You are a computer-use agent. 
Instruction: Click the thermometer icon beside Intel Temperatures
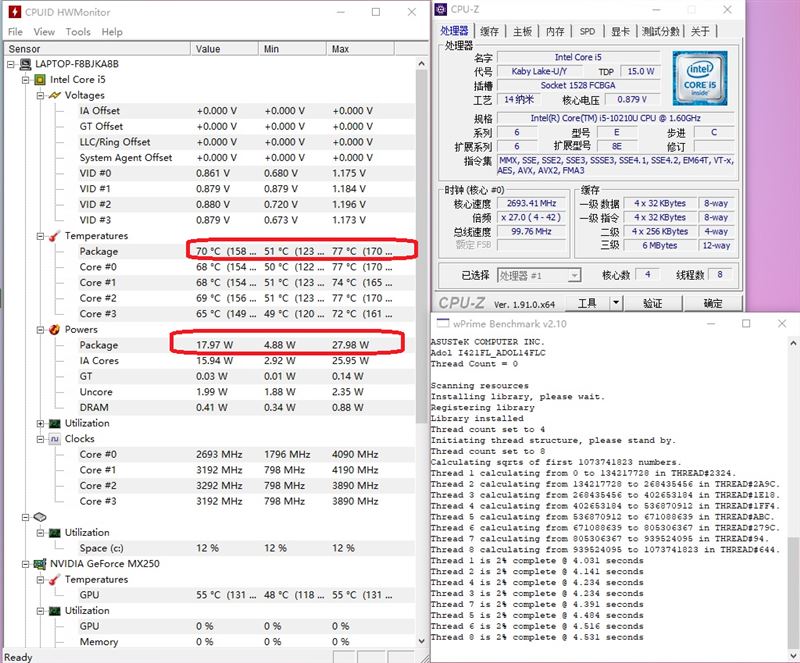(55, 236)
